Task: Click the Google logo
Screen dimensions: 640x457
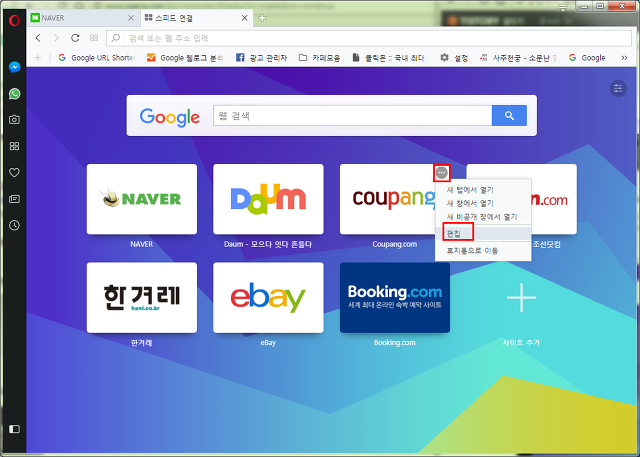Action: [x=169, y=117]
